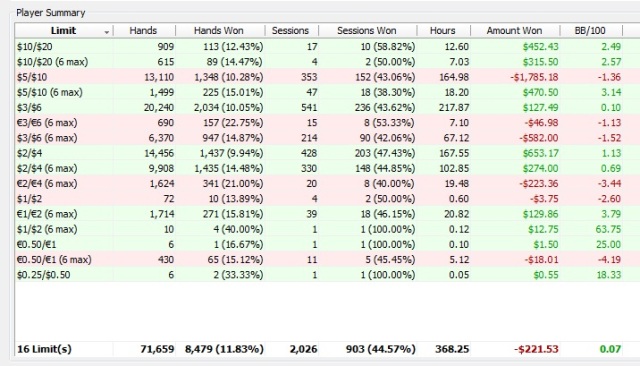Viewport: 640px width, 366px height.
Task: Click the 13,110 hands cell
Action: click(159, 77)
